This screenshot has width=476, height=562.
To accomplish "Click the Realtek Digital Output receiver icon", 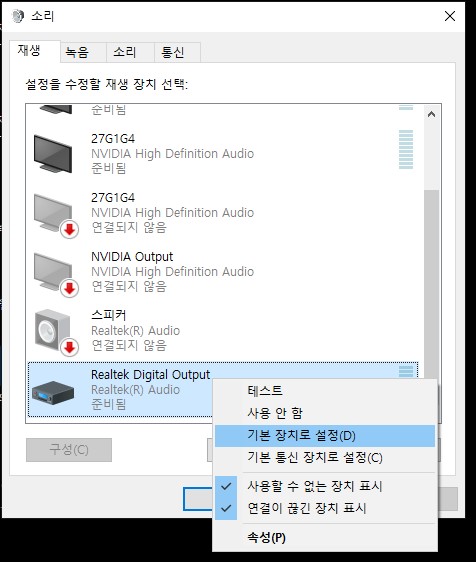I will 53,392.
